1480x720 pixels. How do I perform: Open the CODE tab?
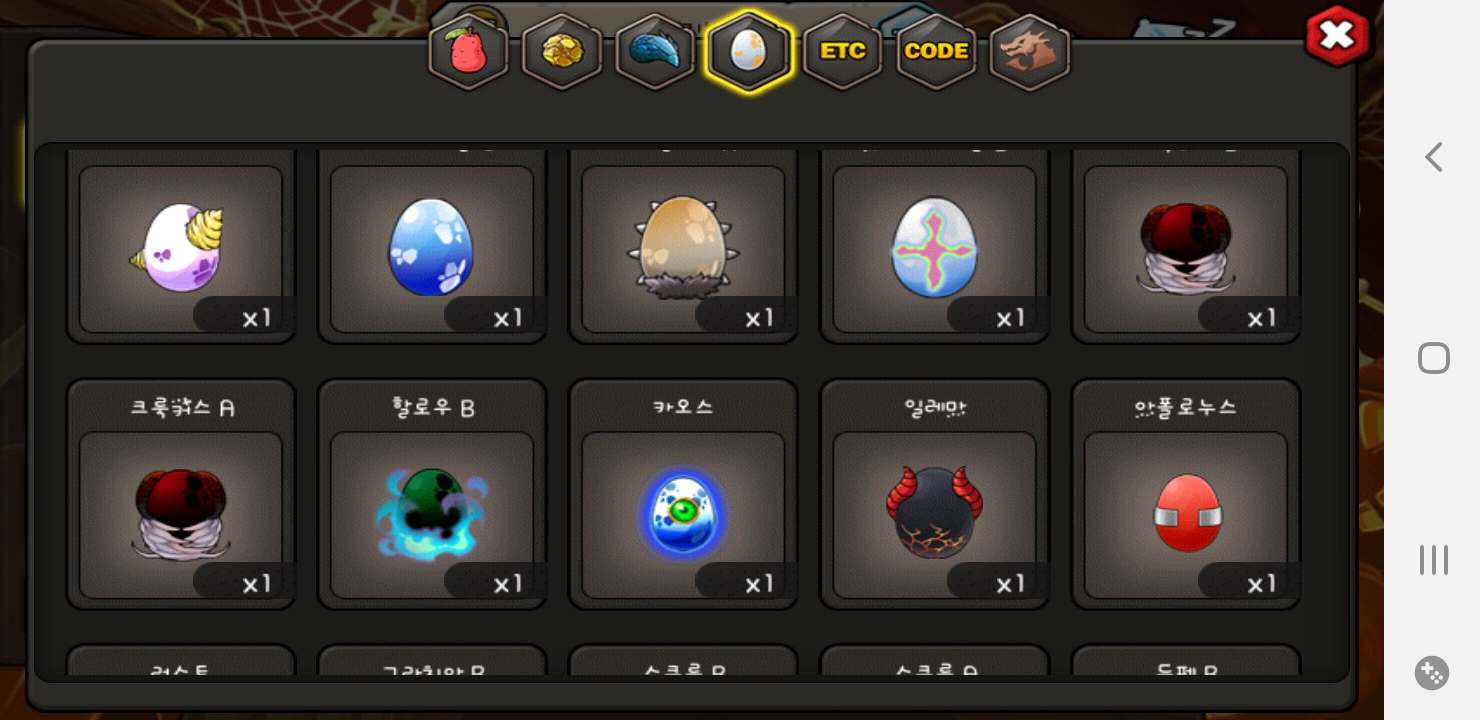(x=936, y=51)
